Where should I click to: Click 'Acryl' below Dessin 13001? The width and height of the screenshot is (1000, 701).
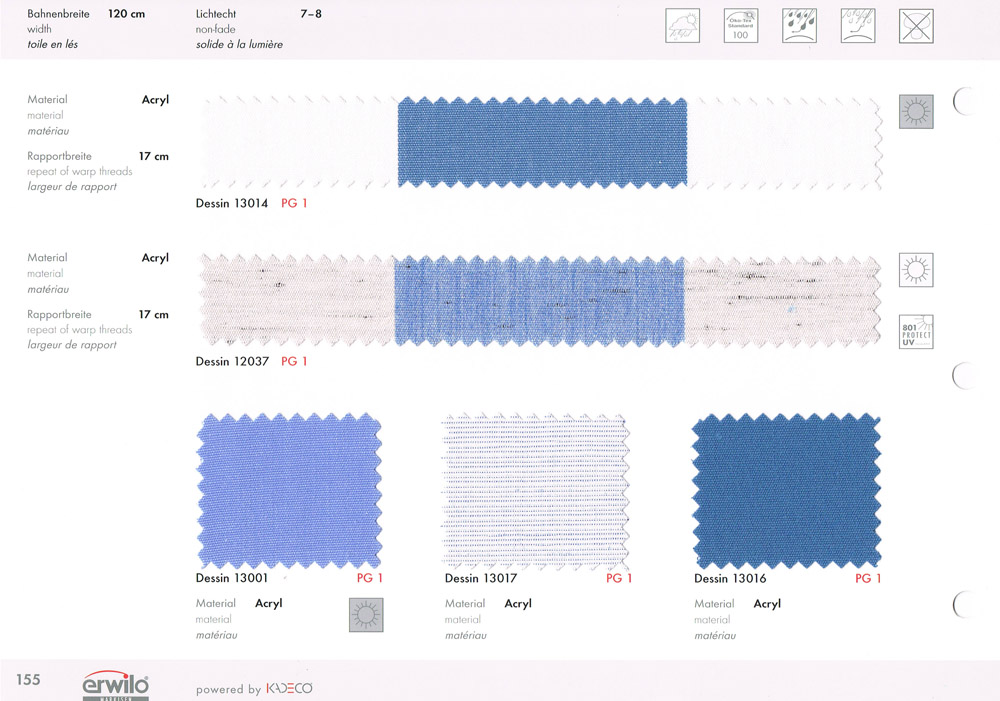tap(268, 603)
